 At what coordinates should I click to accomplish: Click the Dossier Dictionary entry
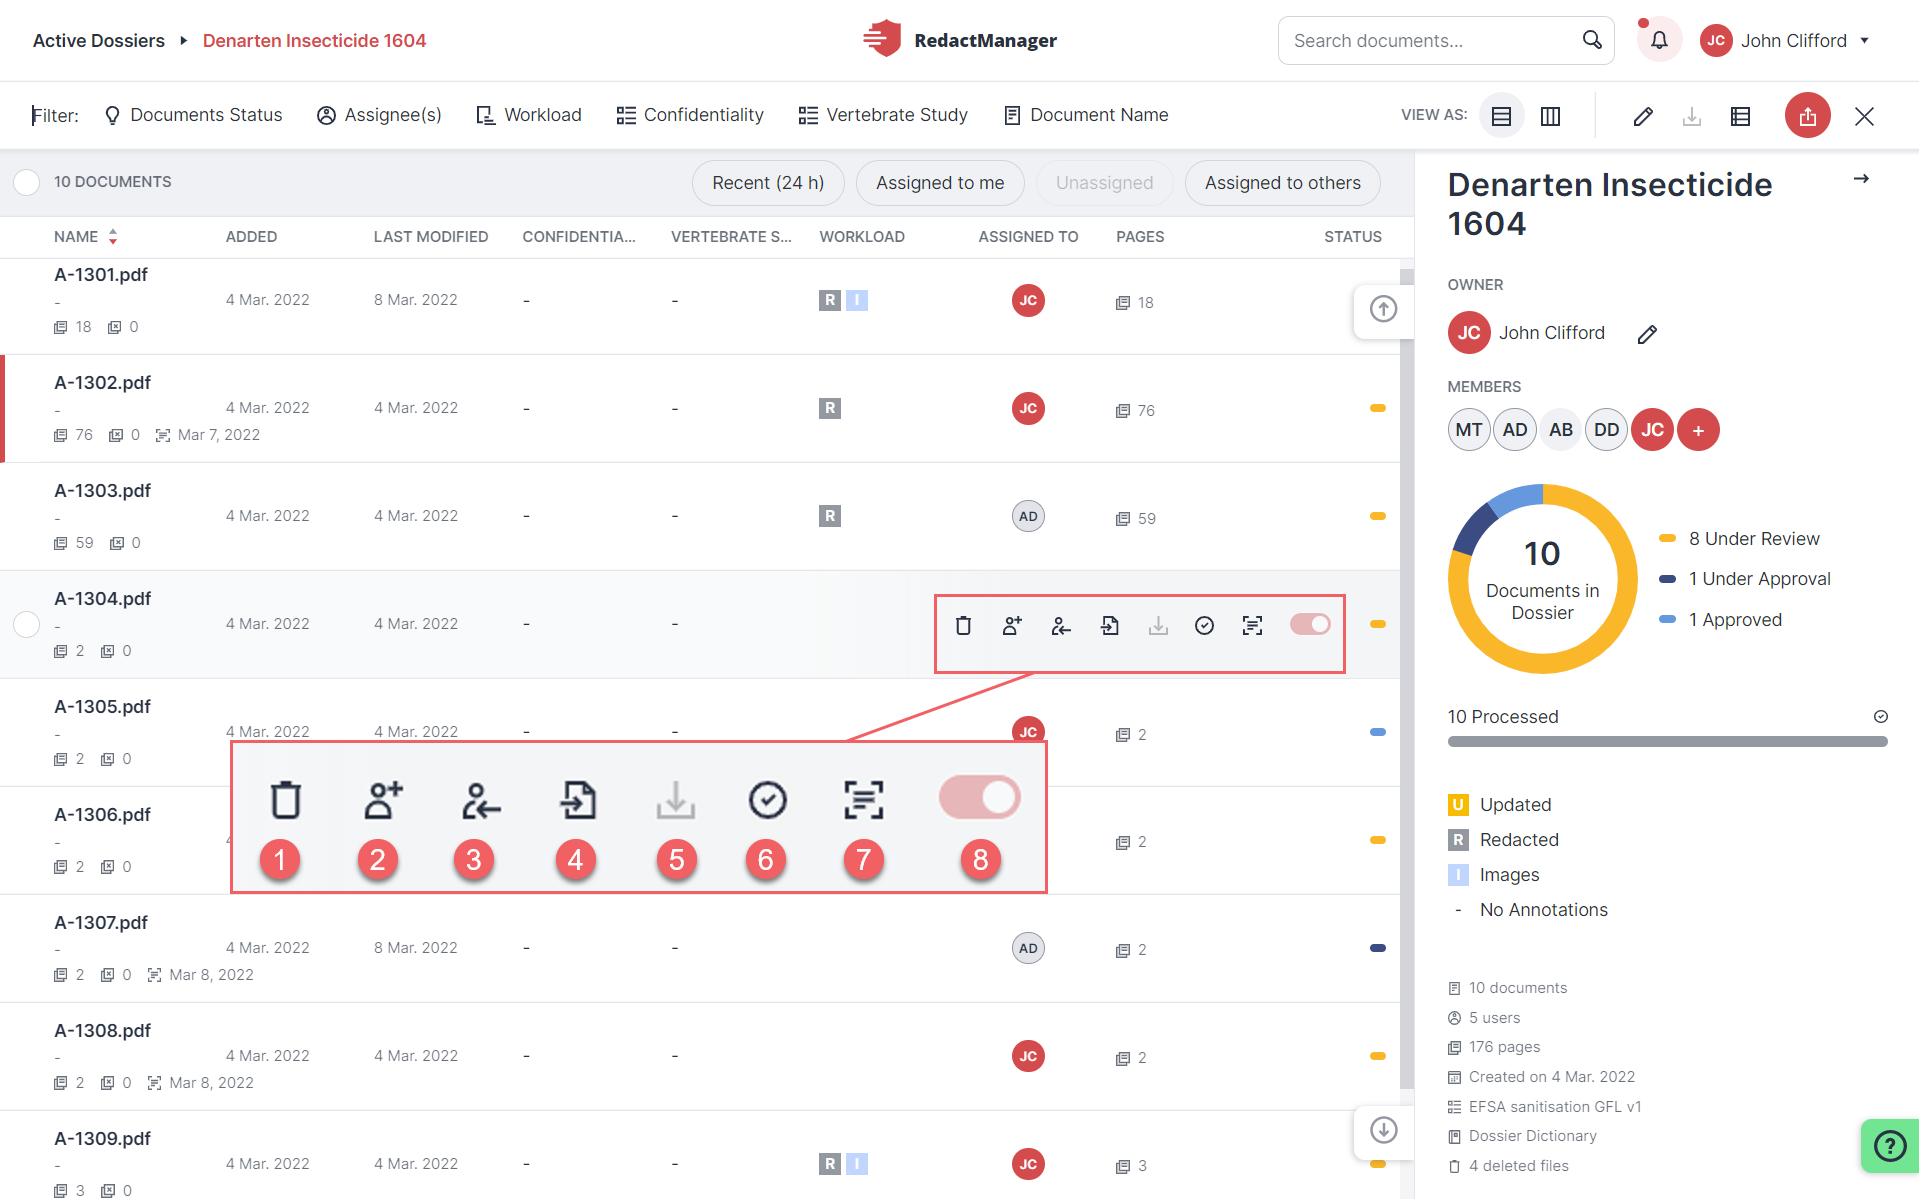[x=1523, y=1136]
